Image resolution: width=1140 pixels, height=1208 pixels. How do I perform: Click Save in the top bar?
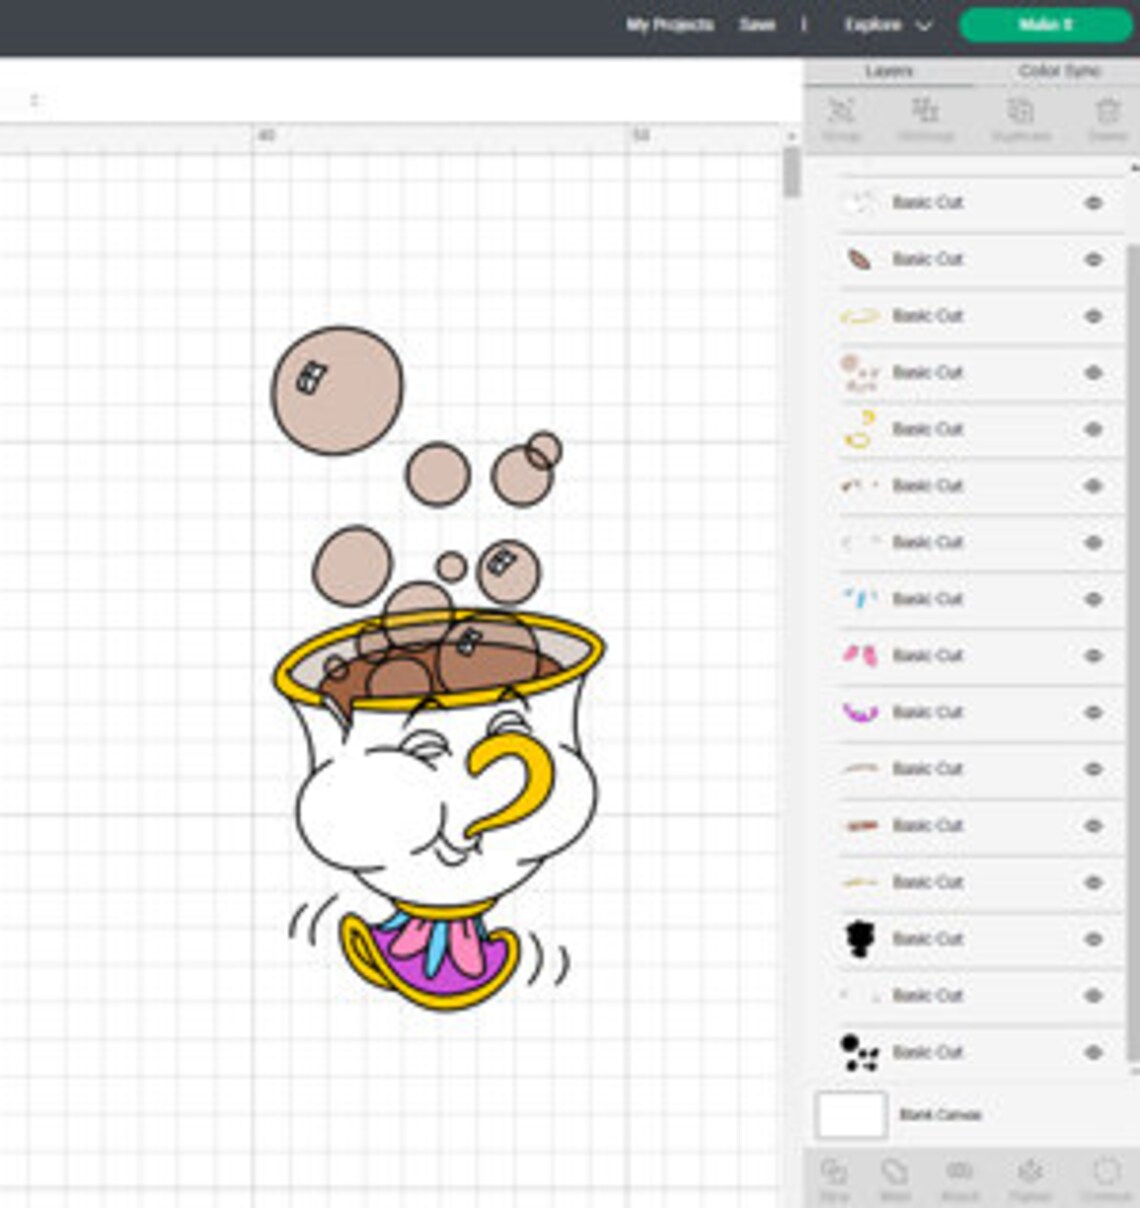pos(758,25)
